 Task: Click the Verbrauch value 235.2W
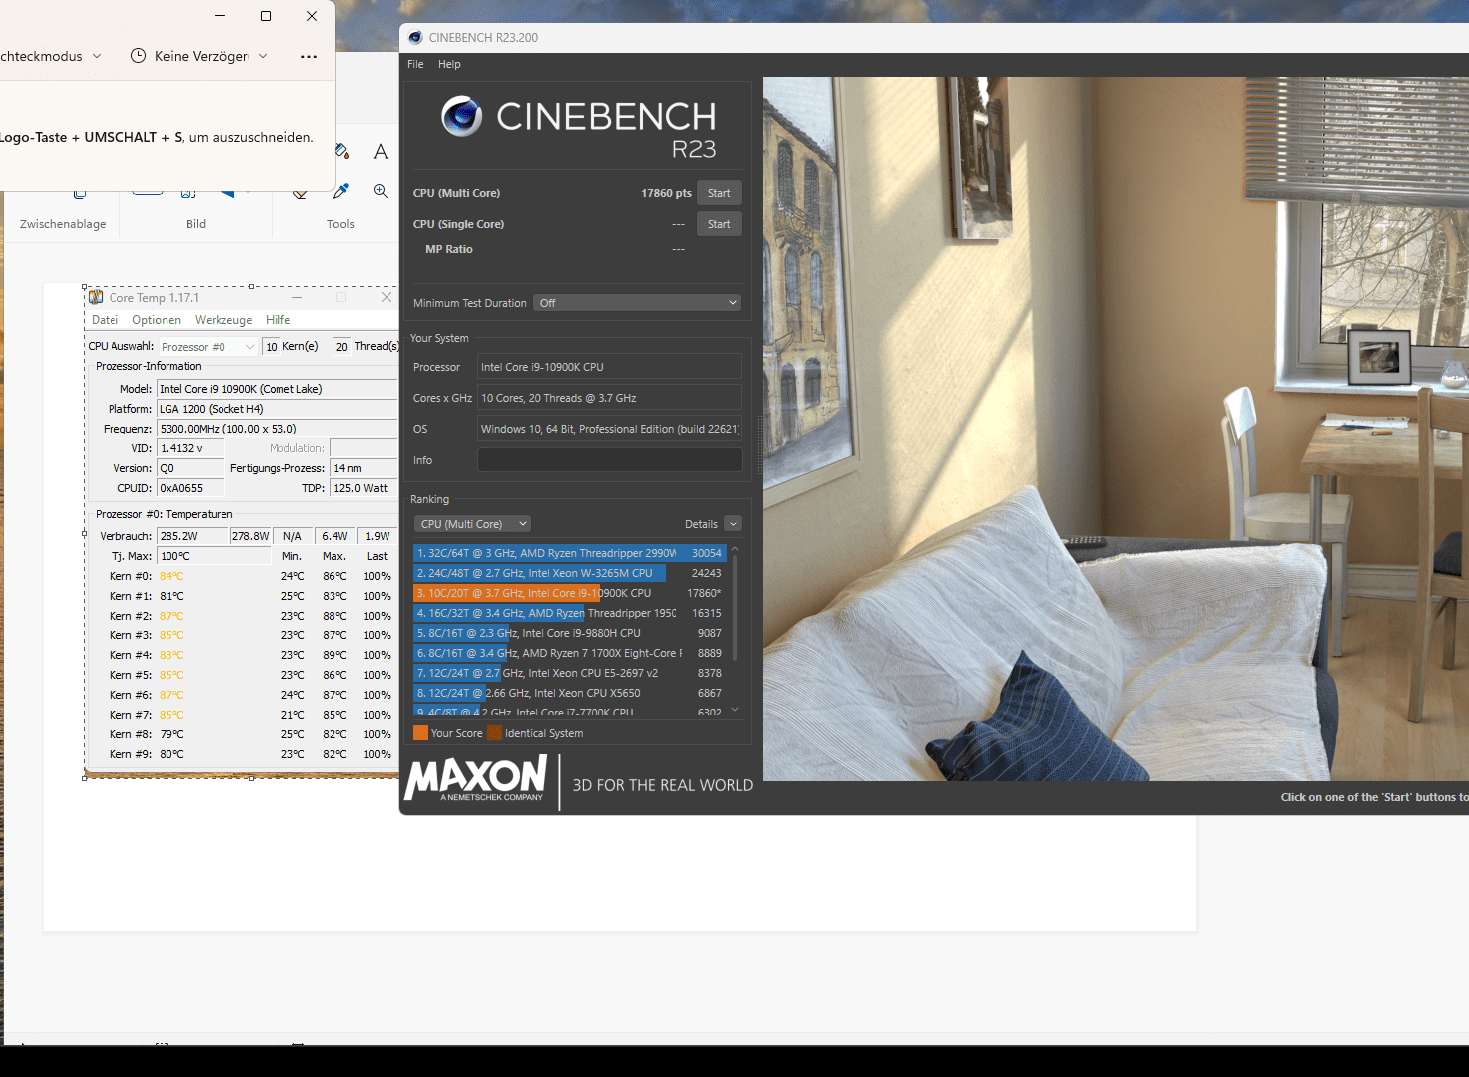(x=193, y=536)
